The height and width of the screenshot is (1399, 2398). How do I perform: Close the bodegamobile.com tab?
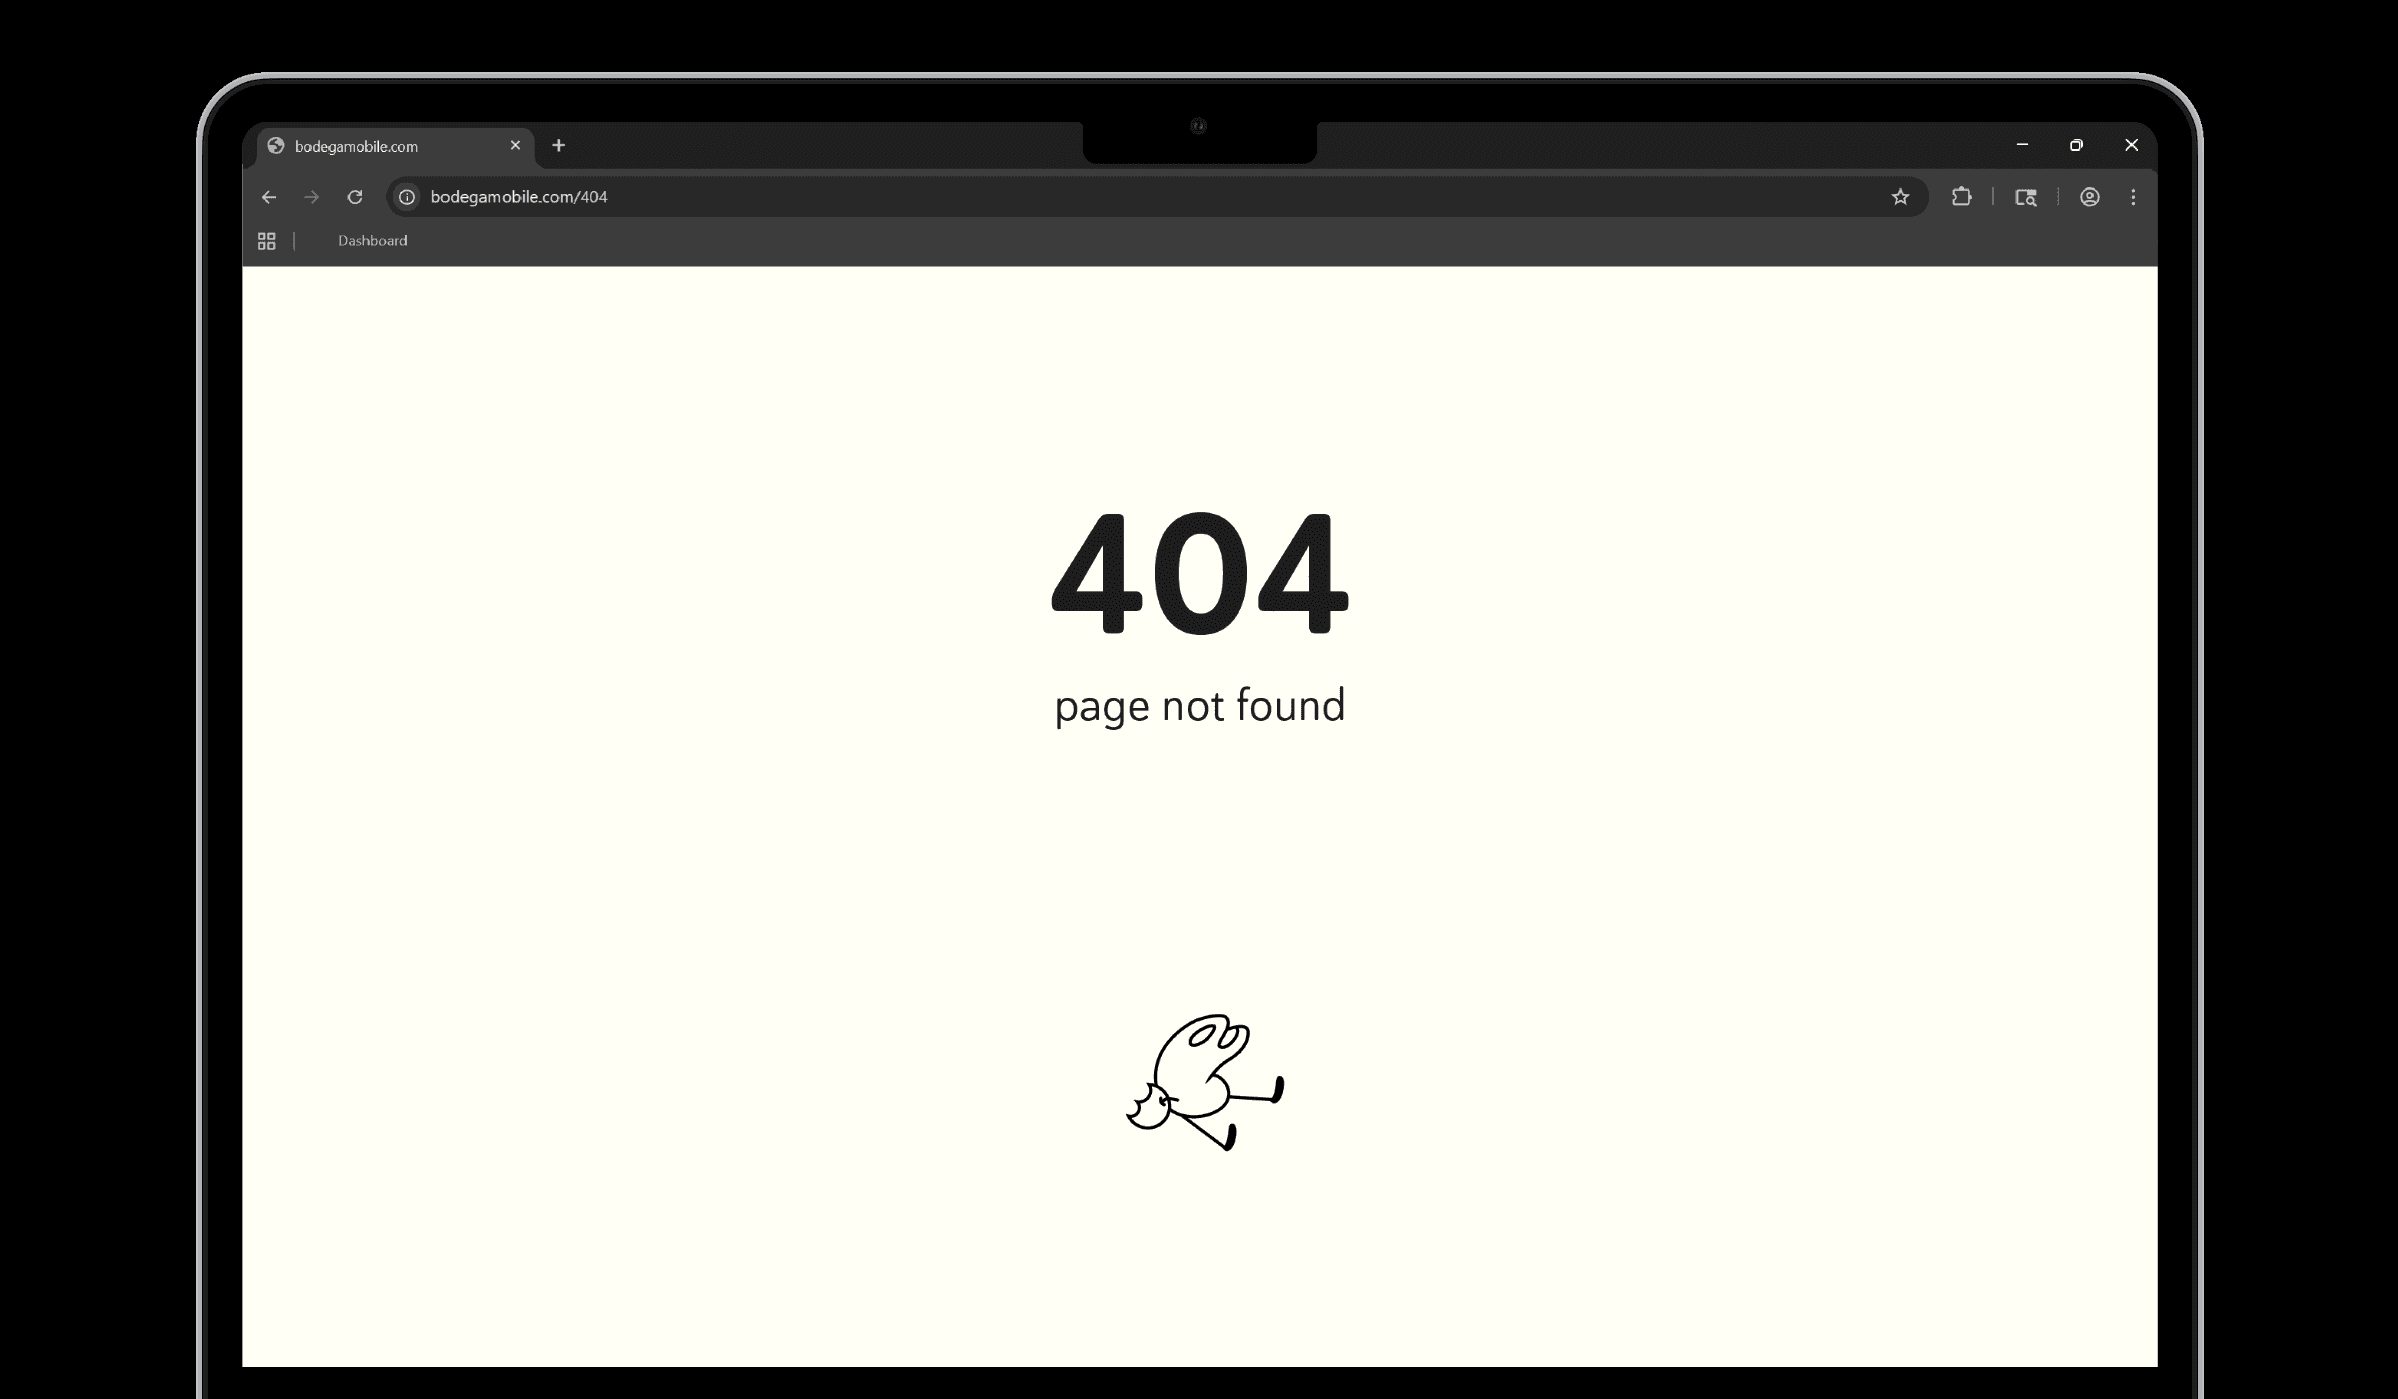point(515,145)
